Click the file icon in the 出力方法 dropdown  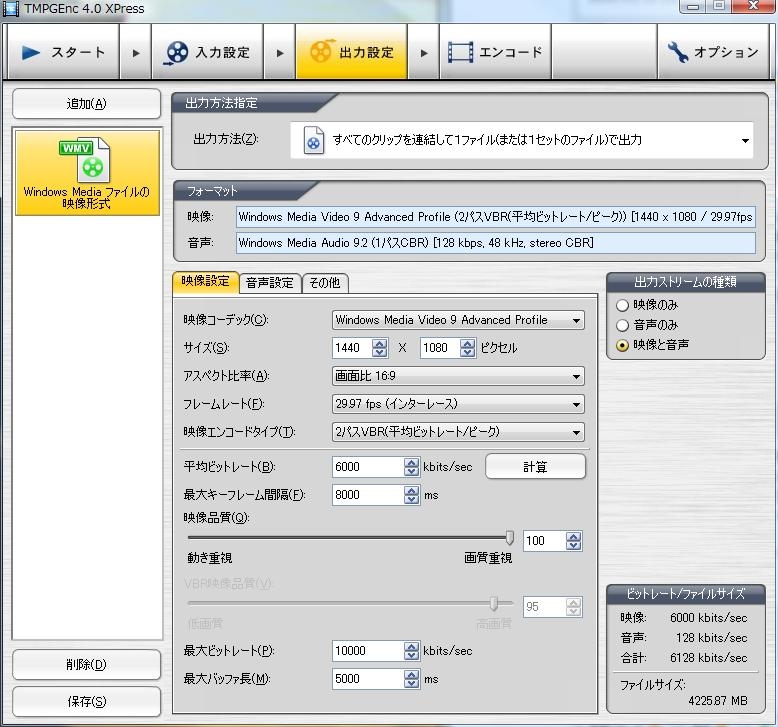[x=314, y=140]
